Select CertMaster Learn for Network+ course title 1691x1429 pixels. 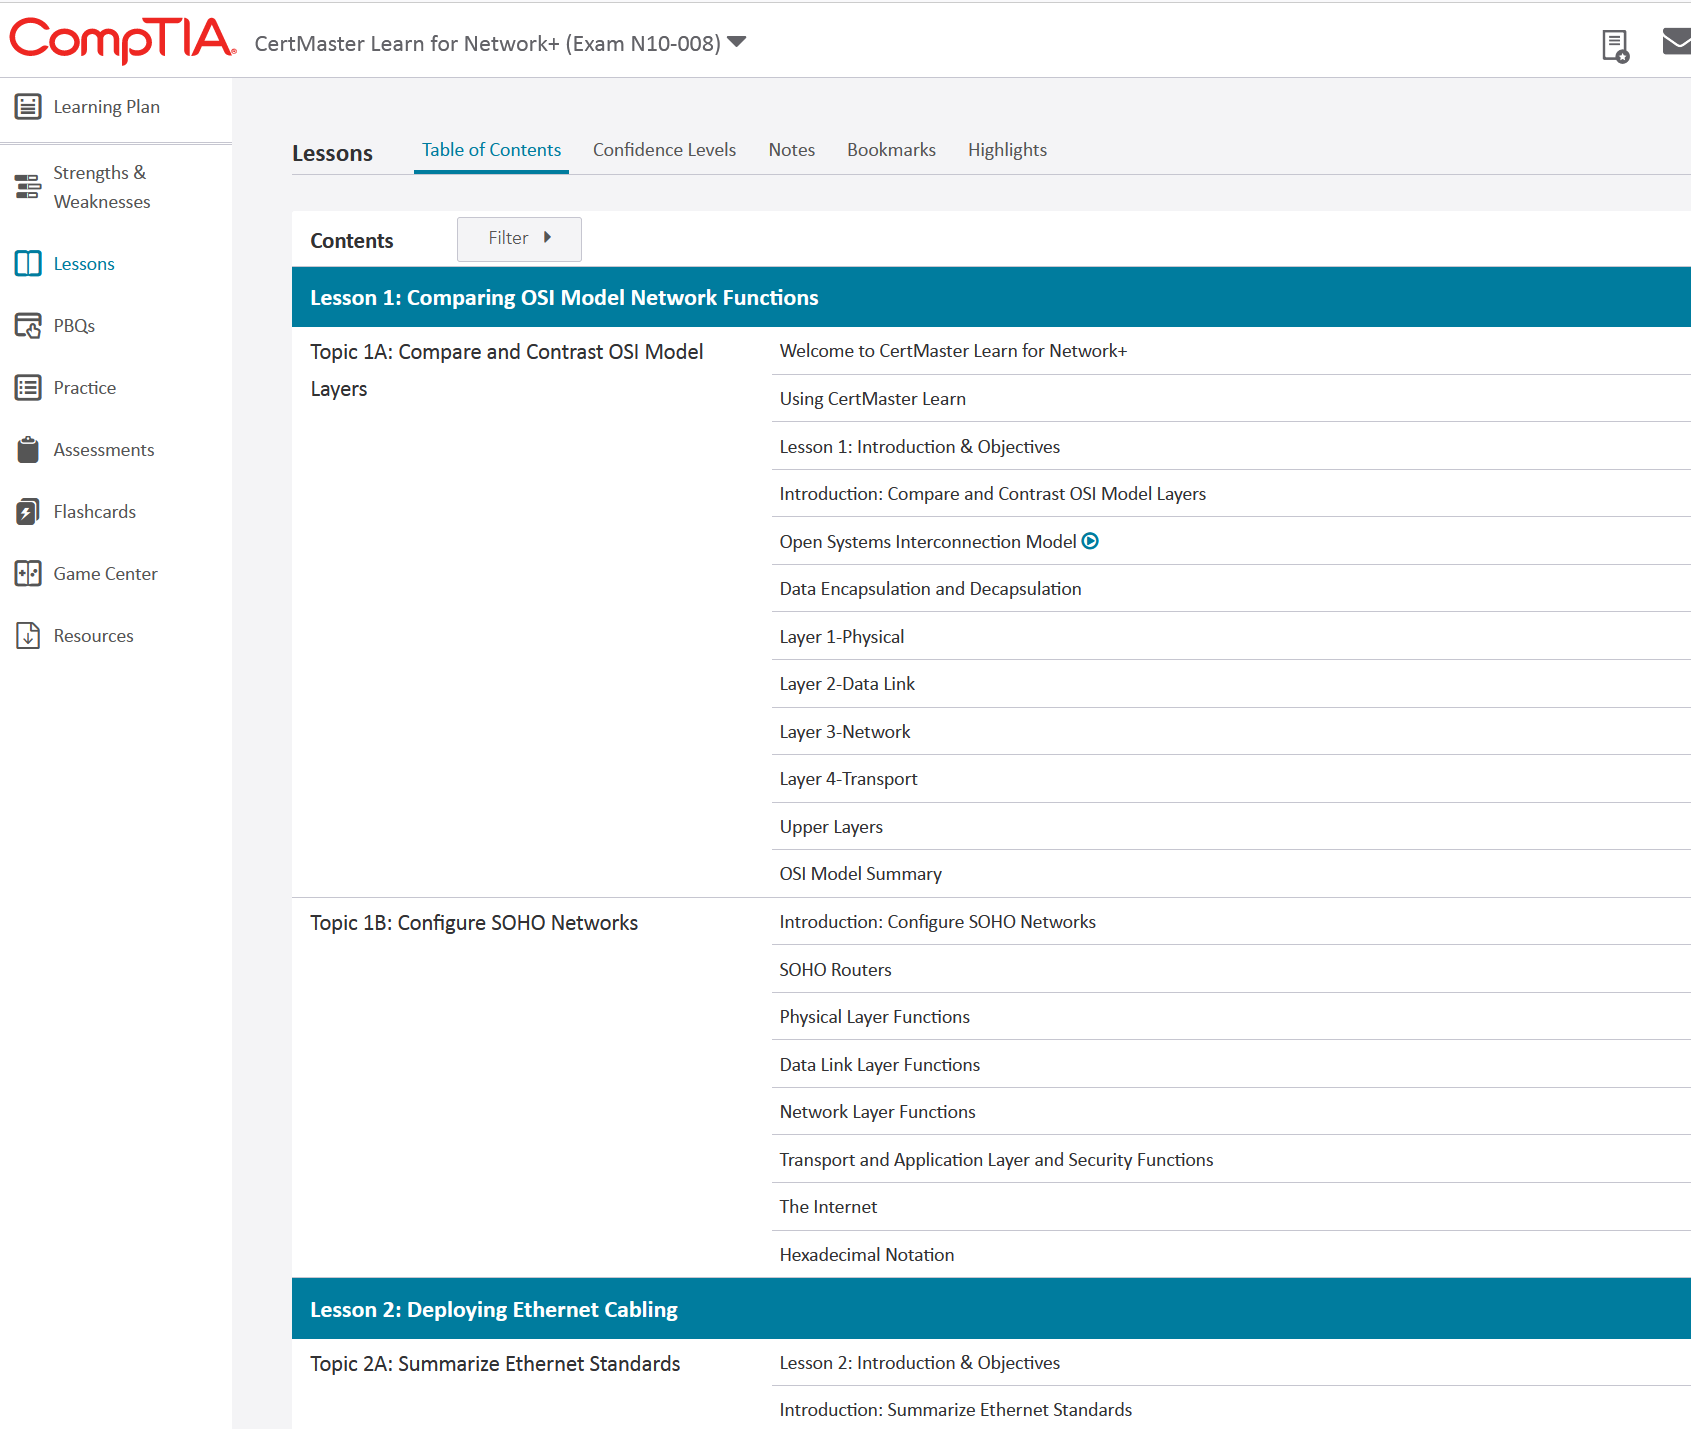(x=487, y=43)
